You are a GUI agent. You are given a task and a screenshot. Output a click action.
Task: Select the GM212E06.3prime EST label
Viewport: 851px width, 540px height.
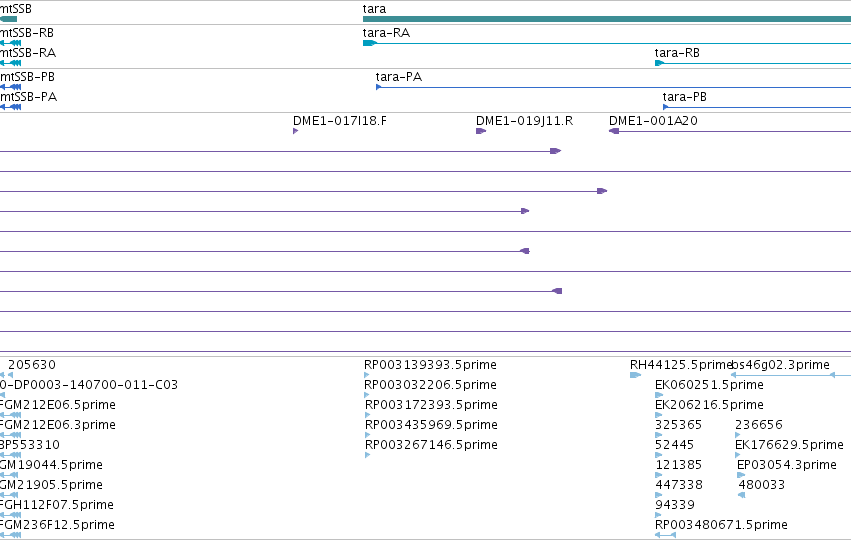click(58, 425)
